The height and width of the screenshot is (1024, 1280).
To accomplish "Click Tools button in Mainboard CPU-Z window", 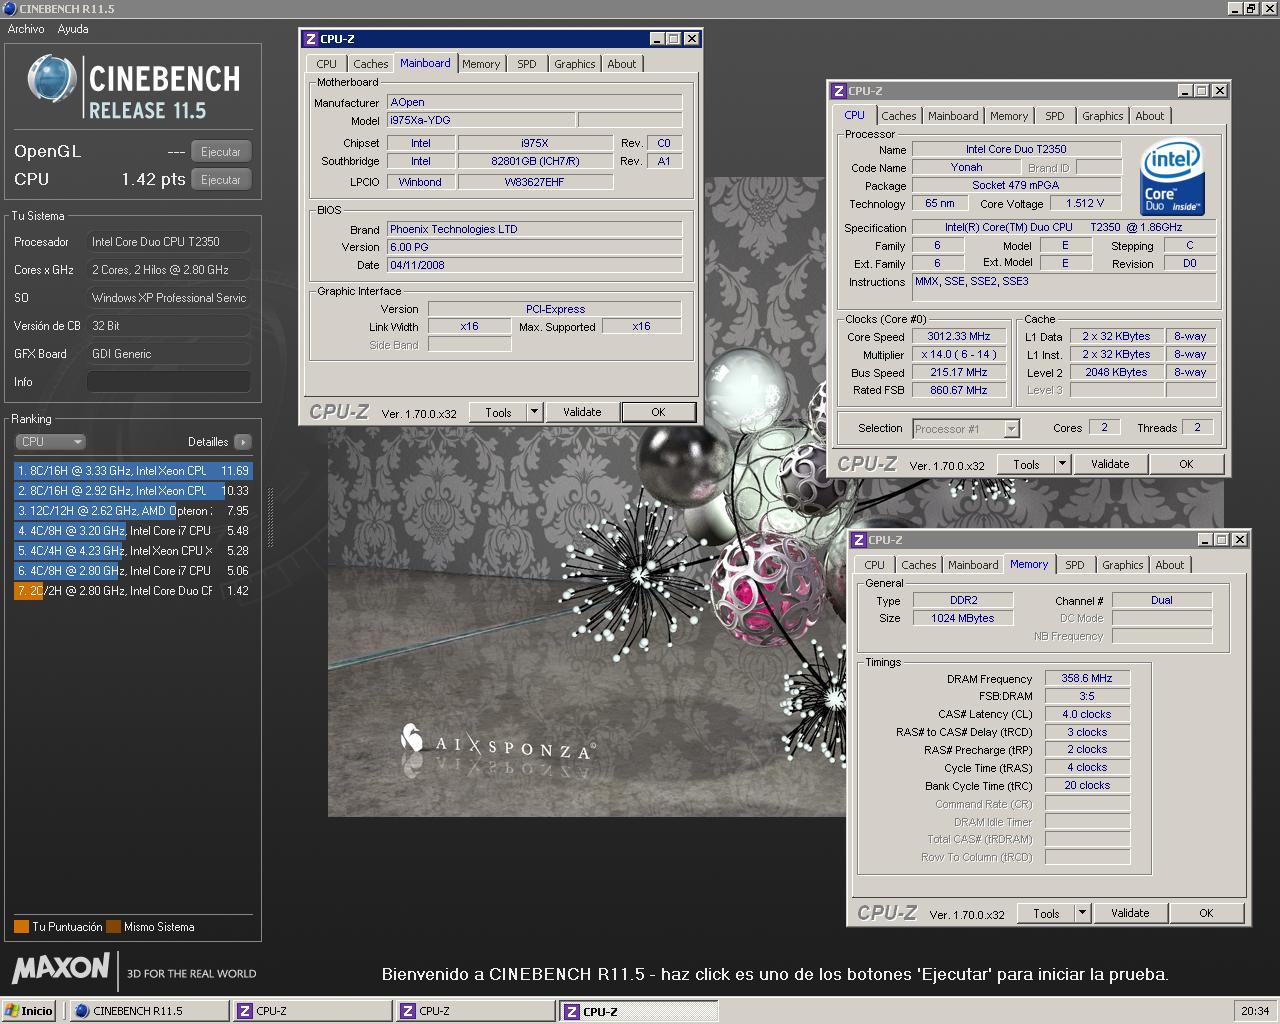I will (498, 412).
